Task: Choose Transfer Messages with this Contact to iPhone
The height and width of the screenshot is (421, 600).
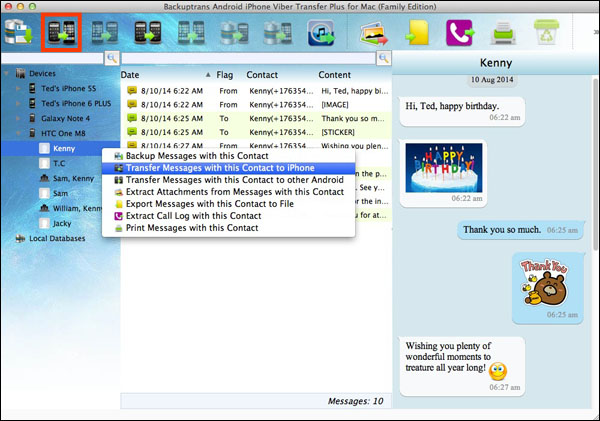Action: point(228,168)
